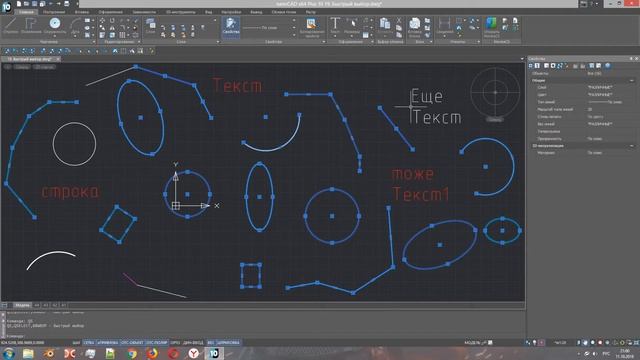Expand the Редактирование panel arrow
640x360 pixels.
coord(139,42)
